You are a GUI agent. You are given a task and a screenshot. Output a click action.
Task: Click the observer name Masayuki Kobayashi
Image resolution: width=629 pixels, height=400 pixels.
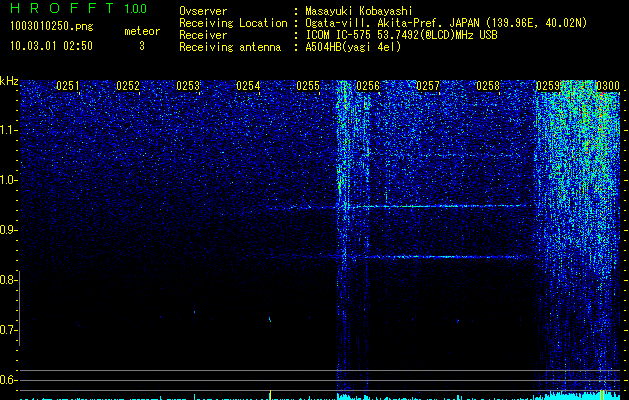(x=359, y=11)
